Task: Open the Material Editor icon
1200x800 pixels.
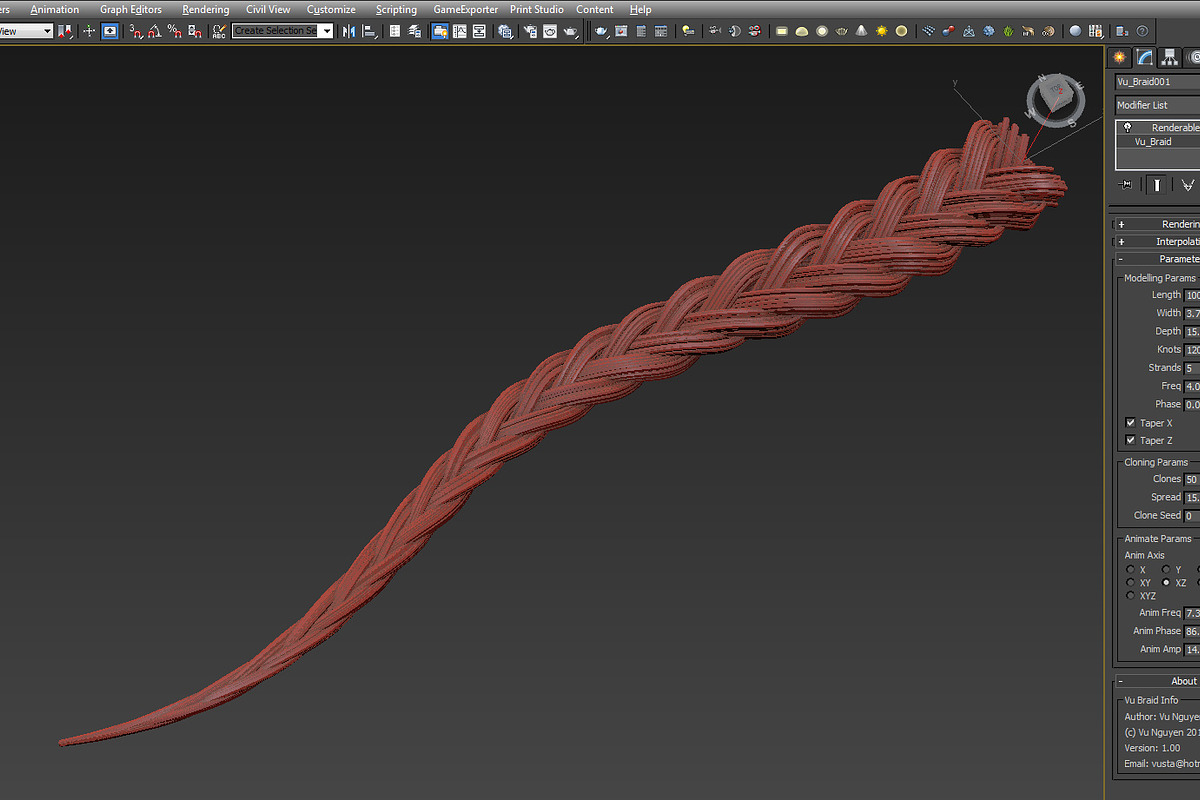Action: (x=505, y=31)
